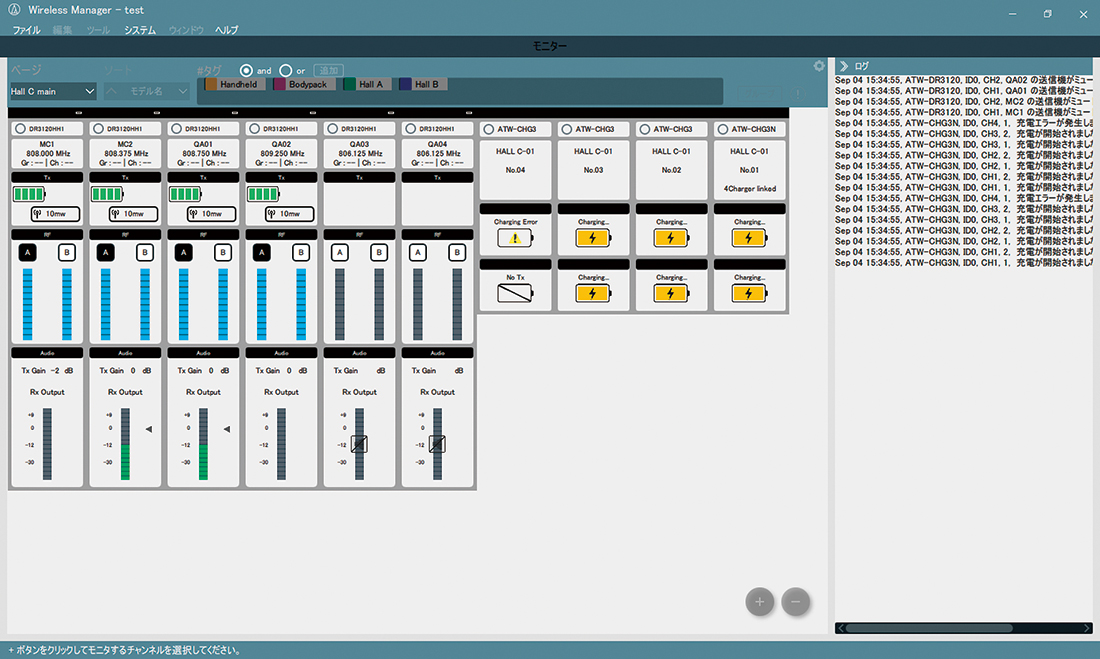Select MC2 DR3120HH1 channel radio
This screenshot has width=1100, height=659.
(x=98, y=129)
